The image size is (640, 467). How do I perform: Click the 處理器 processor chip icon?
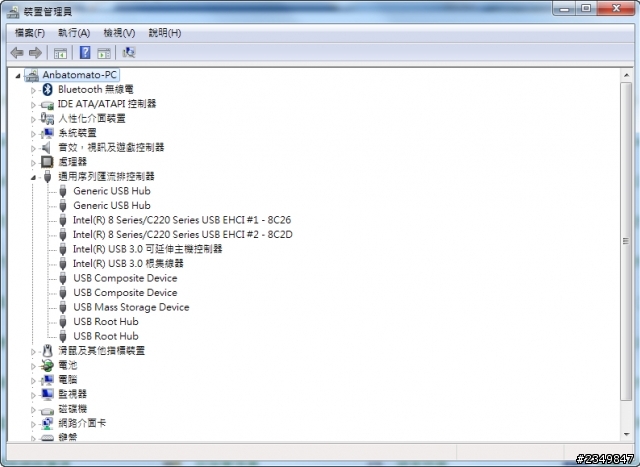point(47,162)
